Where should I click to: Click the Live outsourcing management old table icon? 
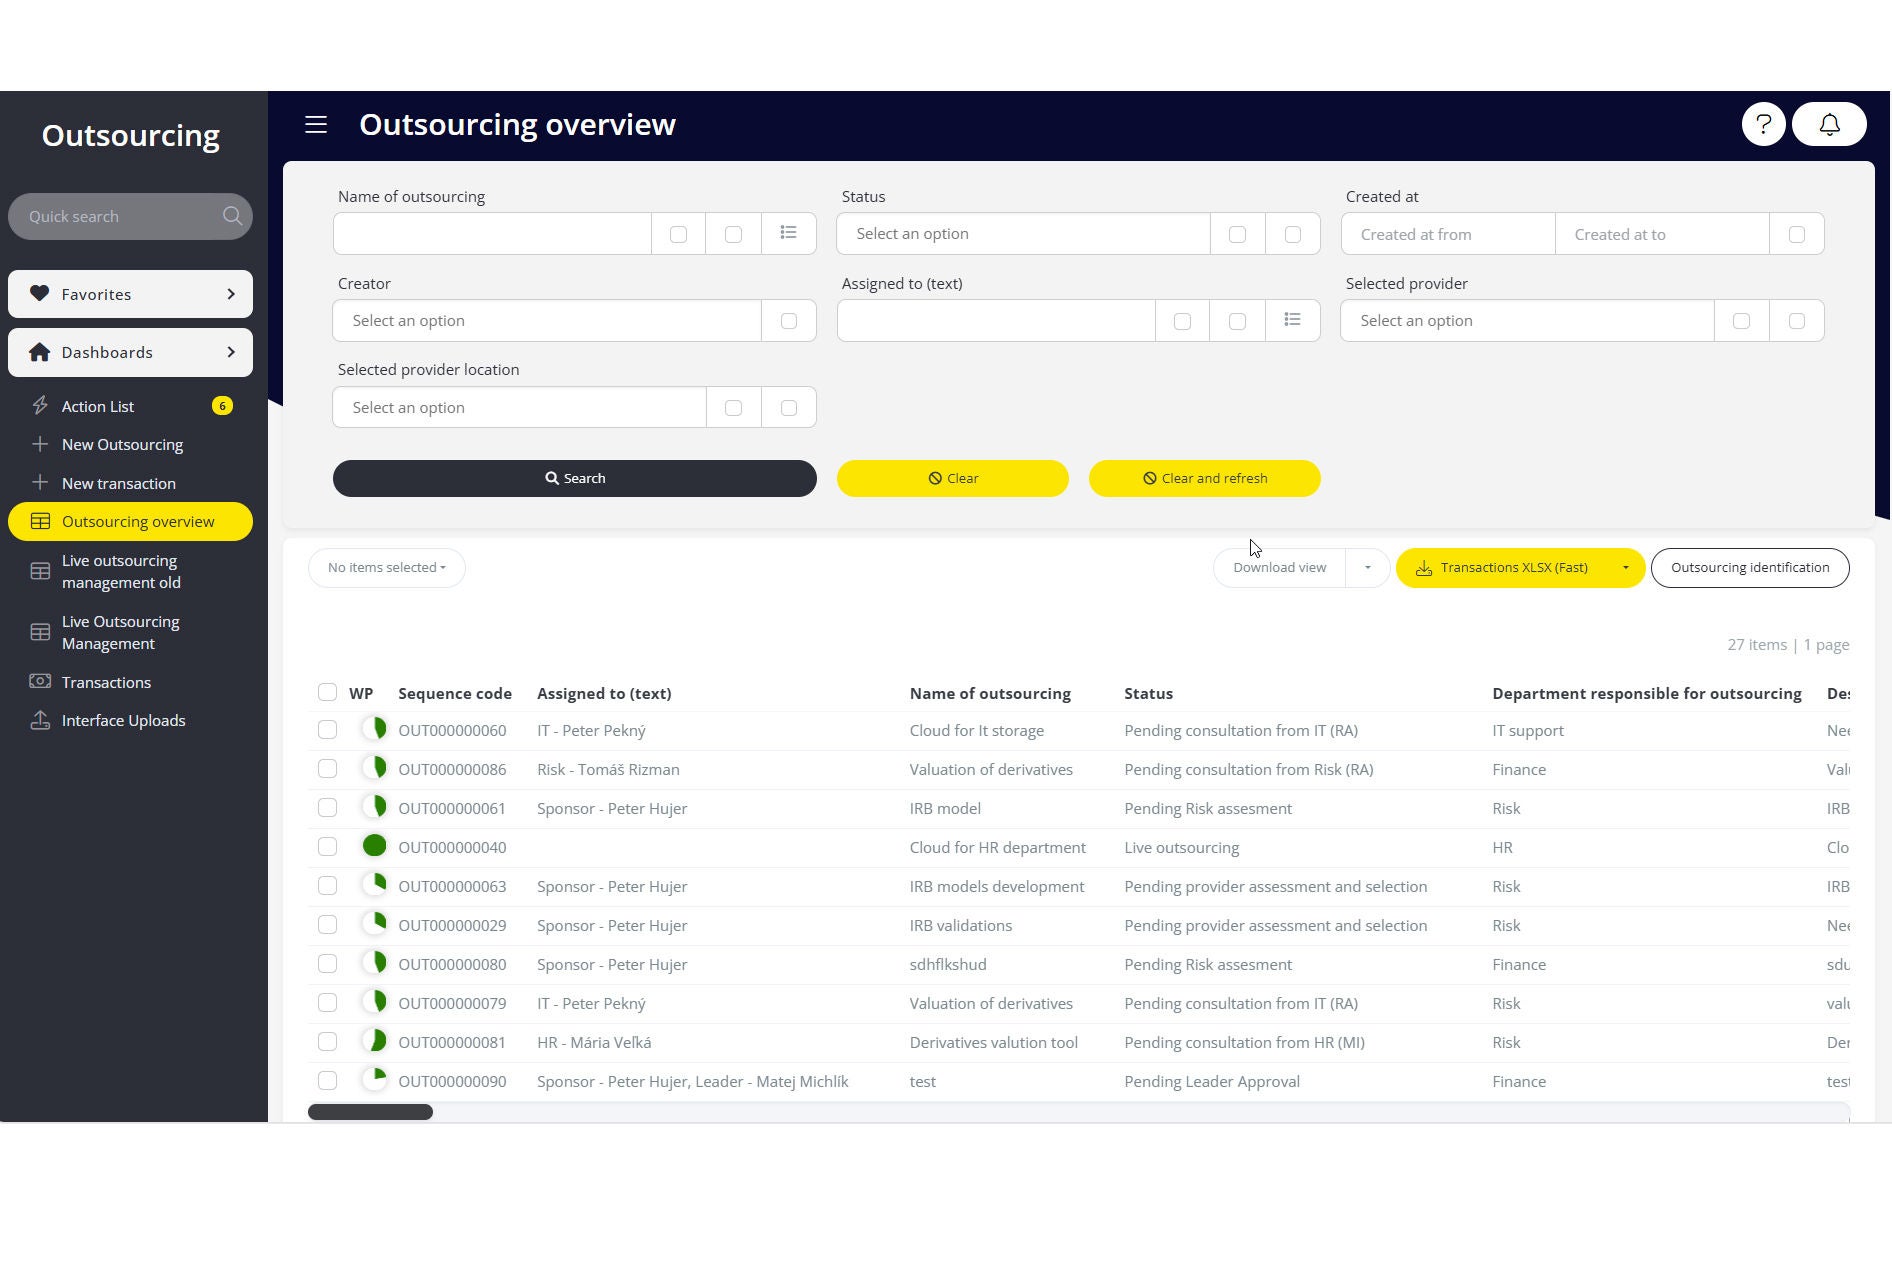(x=40, y=571)
